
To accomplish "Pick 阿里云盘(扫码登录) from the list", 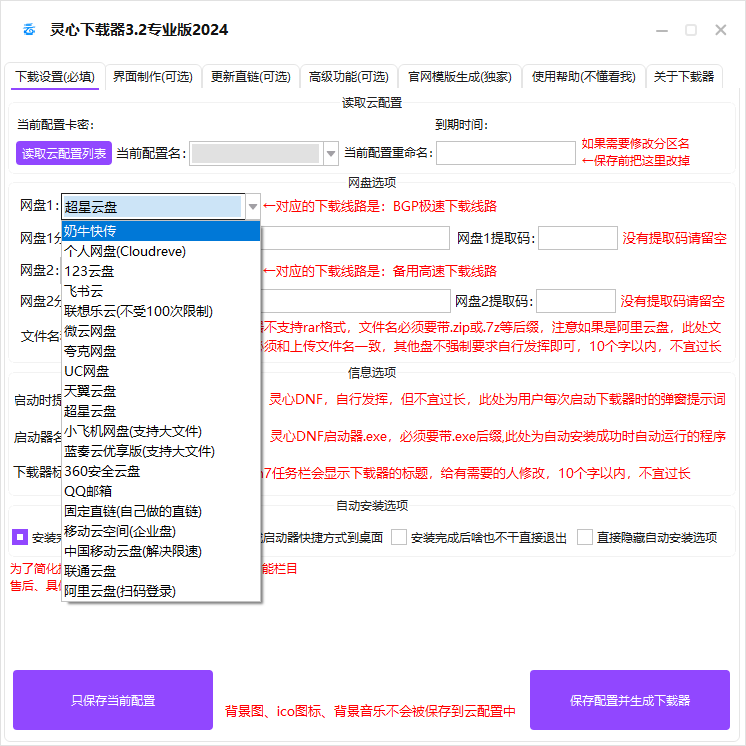I will 160,591.
